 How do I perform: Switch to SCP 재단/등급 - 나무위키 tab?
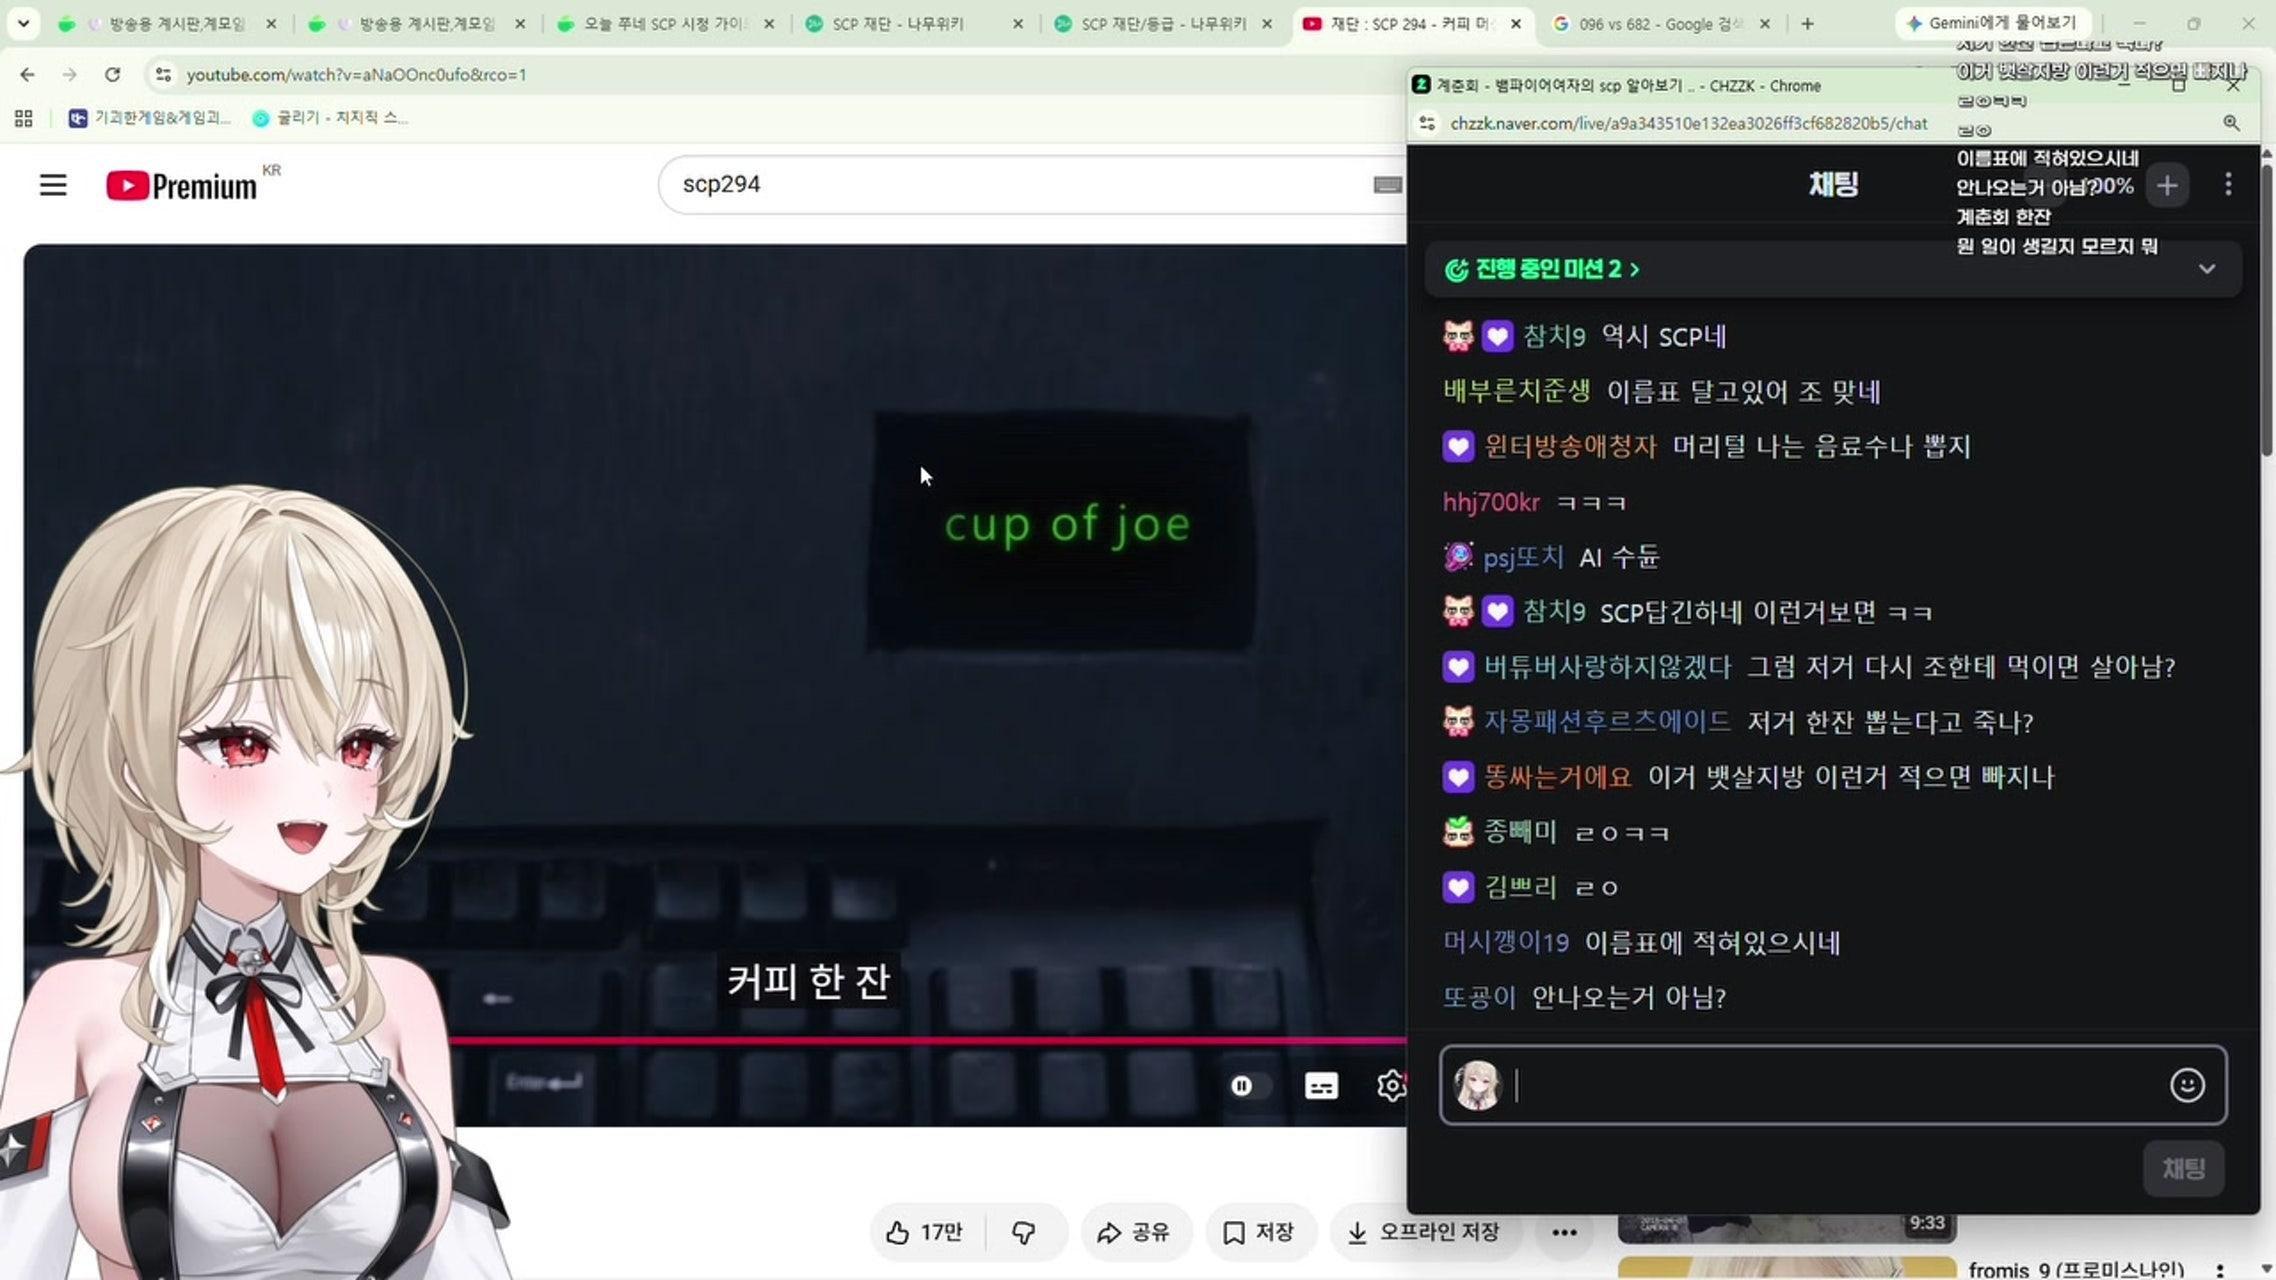1162,24
